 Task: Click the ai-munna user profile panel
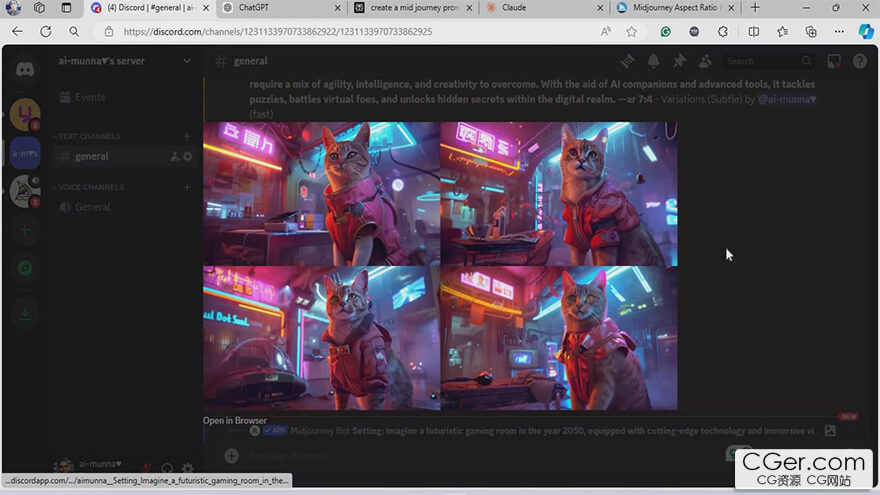pyautogui.click(x=94, y=465)
